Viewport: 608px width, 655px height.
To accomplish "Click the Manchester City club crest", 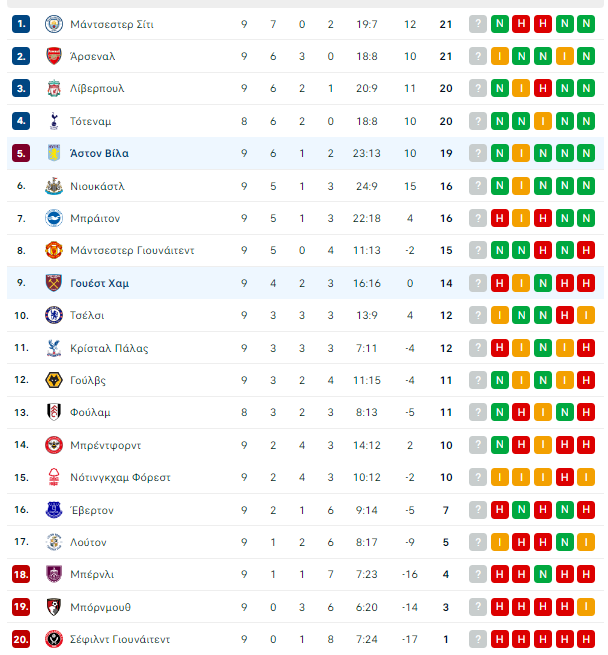I will 53,24.
